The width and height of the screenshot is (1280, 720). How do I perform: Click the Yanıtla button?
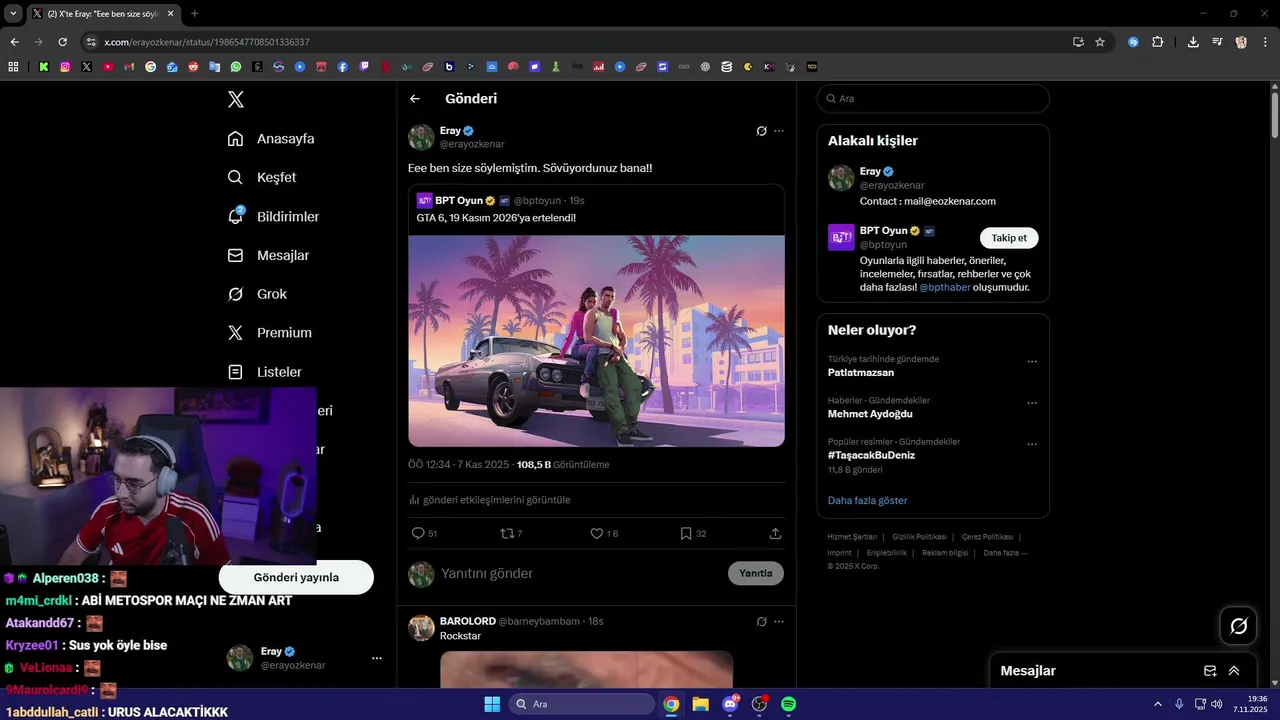(x=755, y=573)
